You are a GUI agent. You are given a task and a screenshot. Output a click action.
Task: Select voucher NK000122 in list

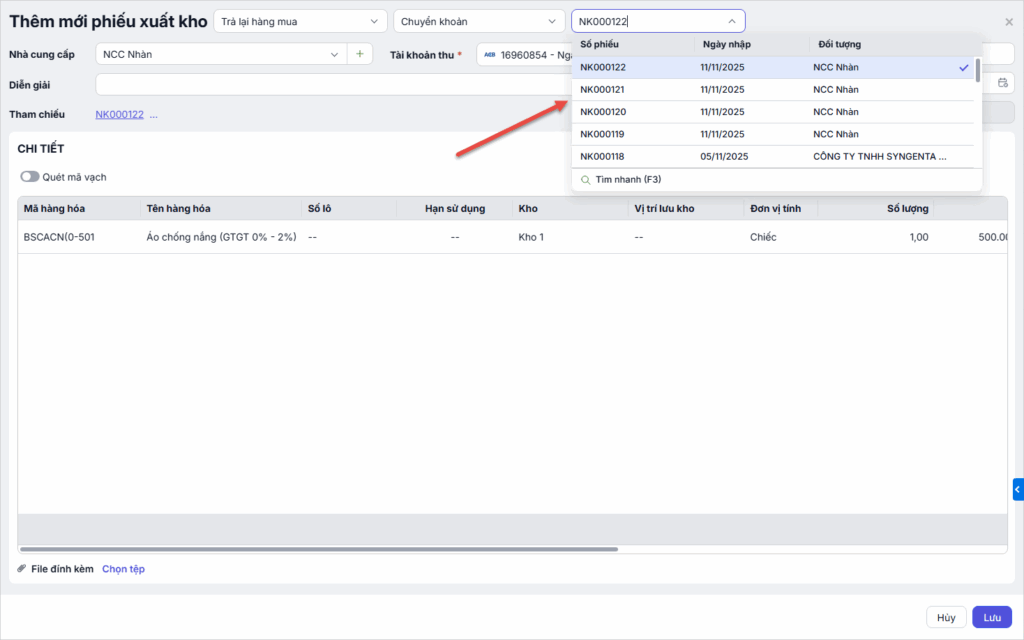pyautogui.click(x=773, y=67)
